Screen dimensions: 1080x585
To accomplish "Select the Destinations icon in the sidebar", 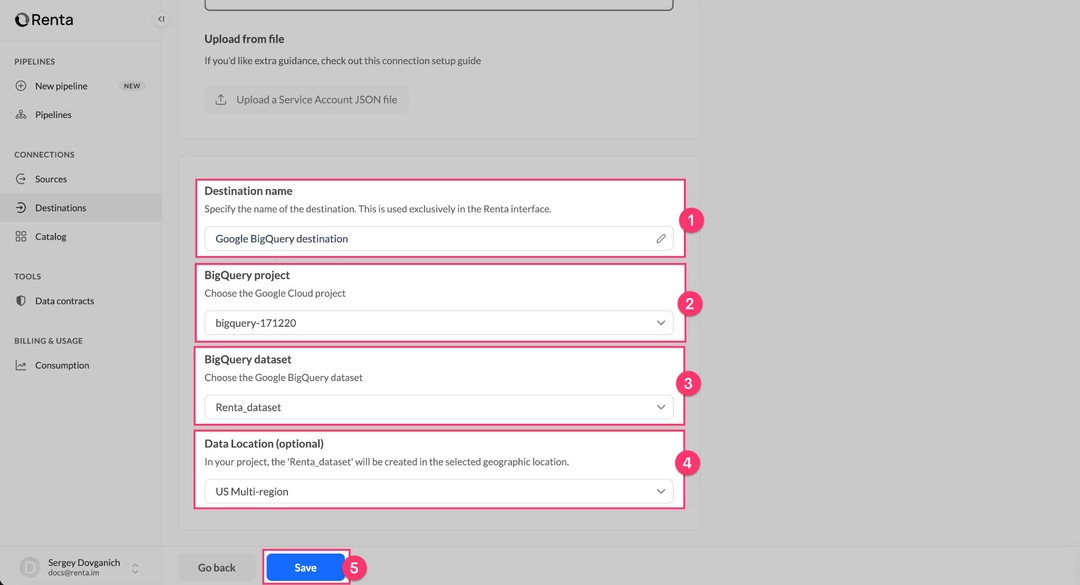I will click(x=22, y=207).
